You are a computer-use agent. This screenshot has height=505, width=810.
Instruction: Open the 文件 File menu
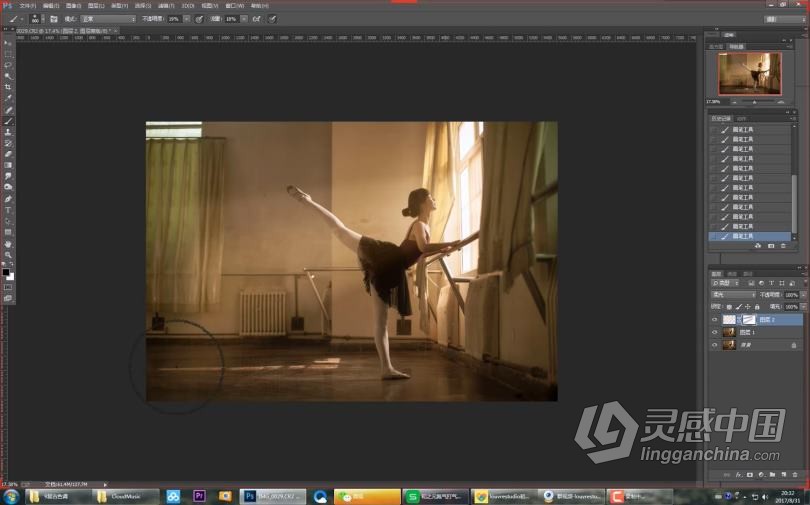click(x=27, y=6)
